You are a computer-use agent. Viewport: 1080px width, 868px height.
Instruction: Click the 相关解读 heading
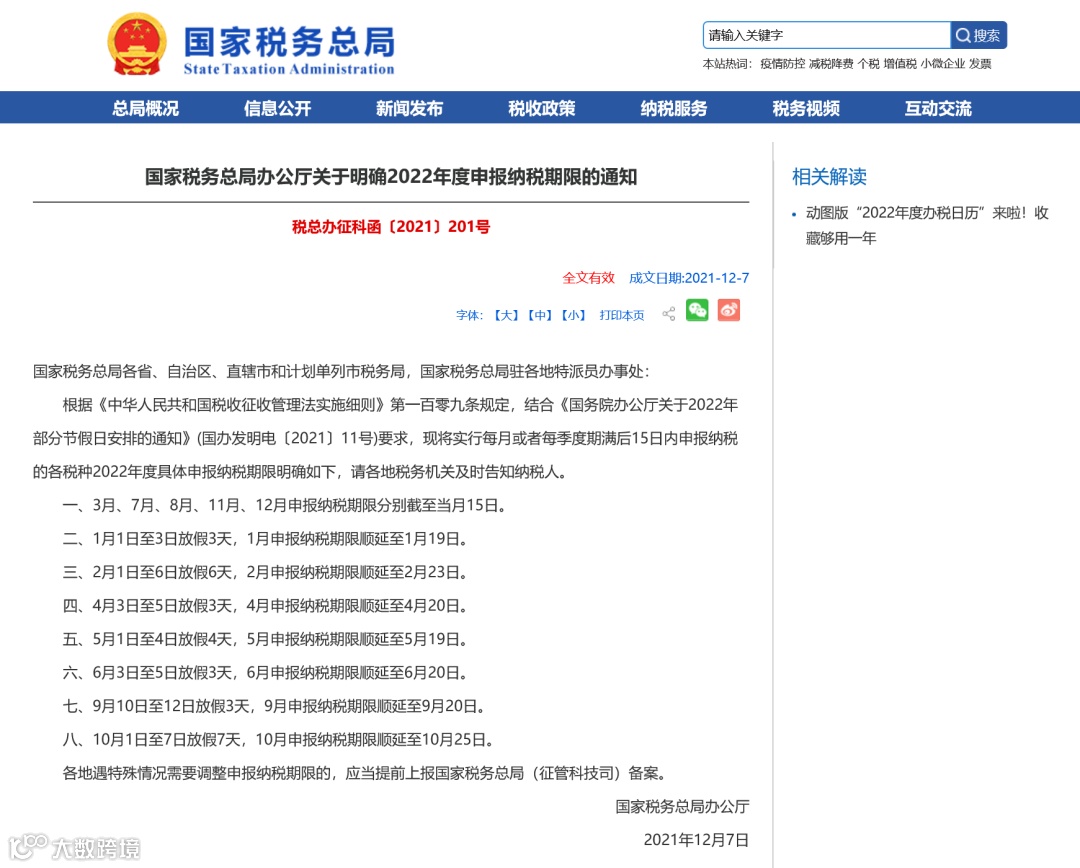[x=829, y=177]
